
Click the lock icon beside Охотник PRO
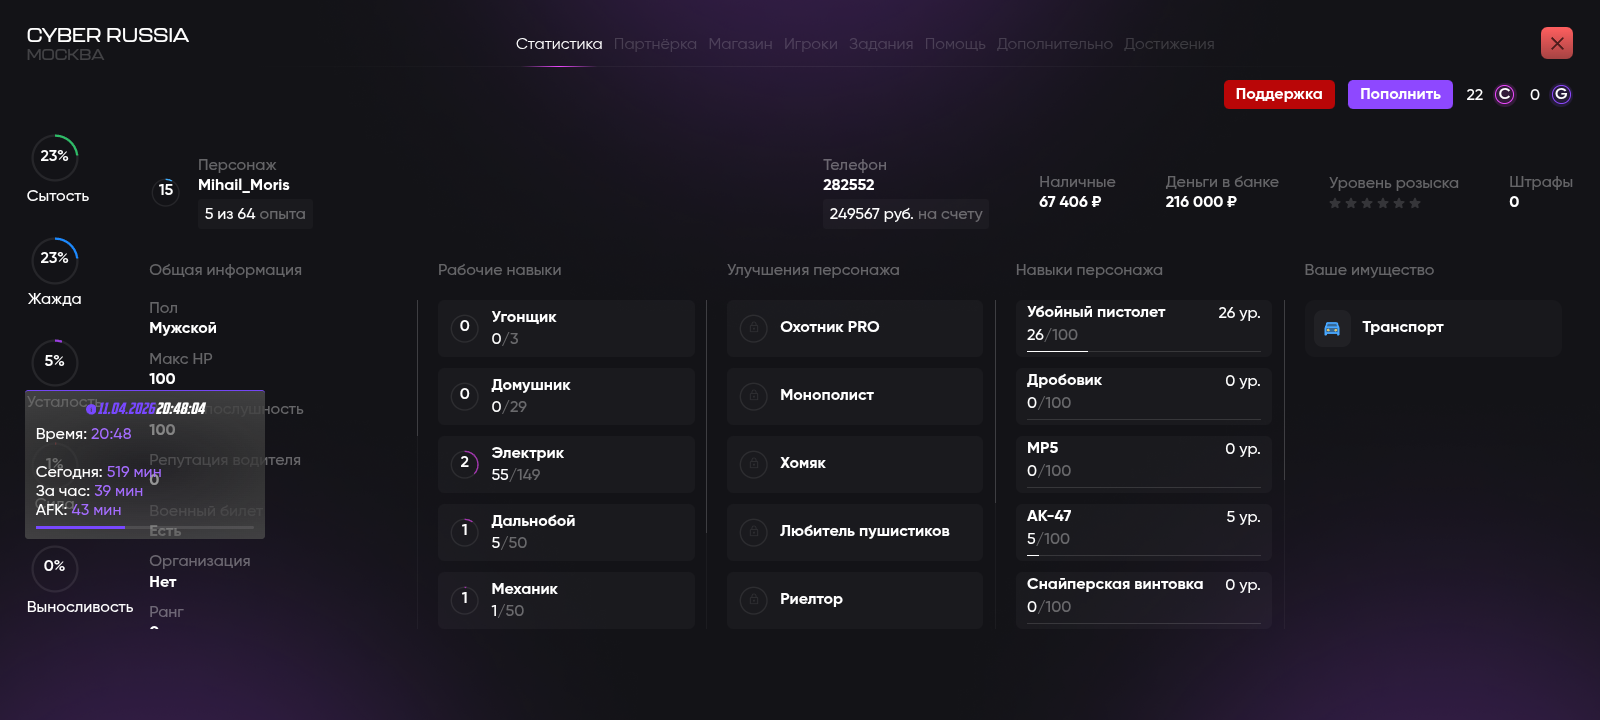tap(753, 328)
